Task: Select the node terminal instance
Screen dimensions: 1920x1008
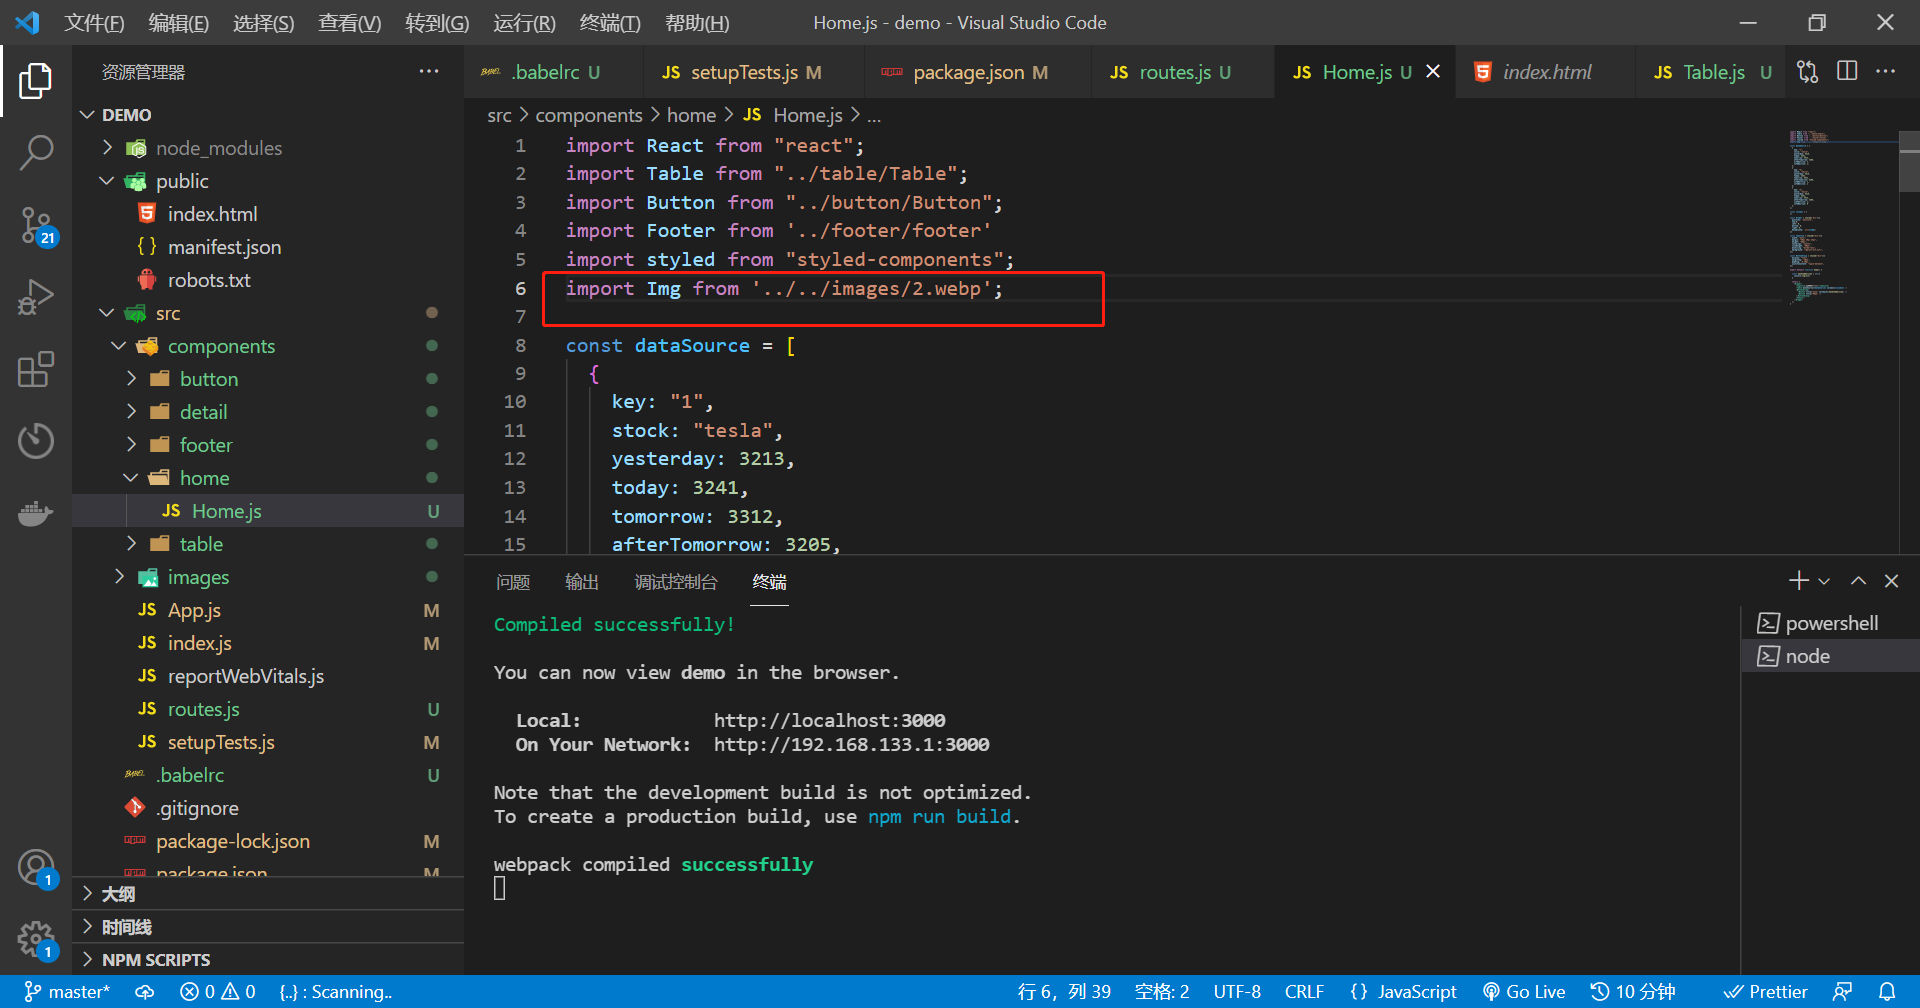Action: tap(1830, 656)
